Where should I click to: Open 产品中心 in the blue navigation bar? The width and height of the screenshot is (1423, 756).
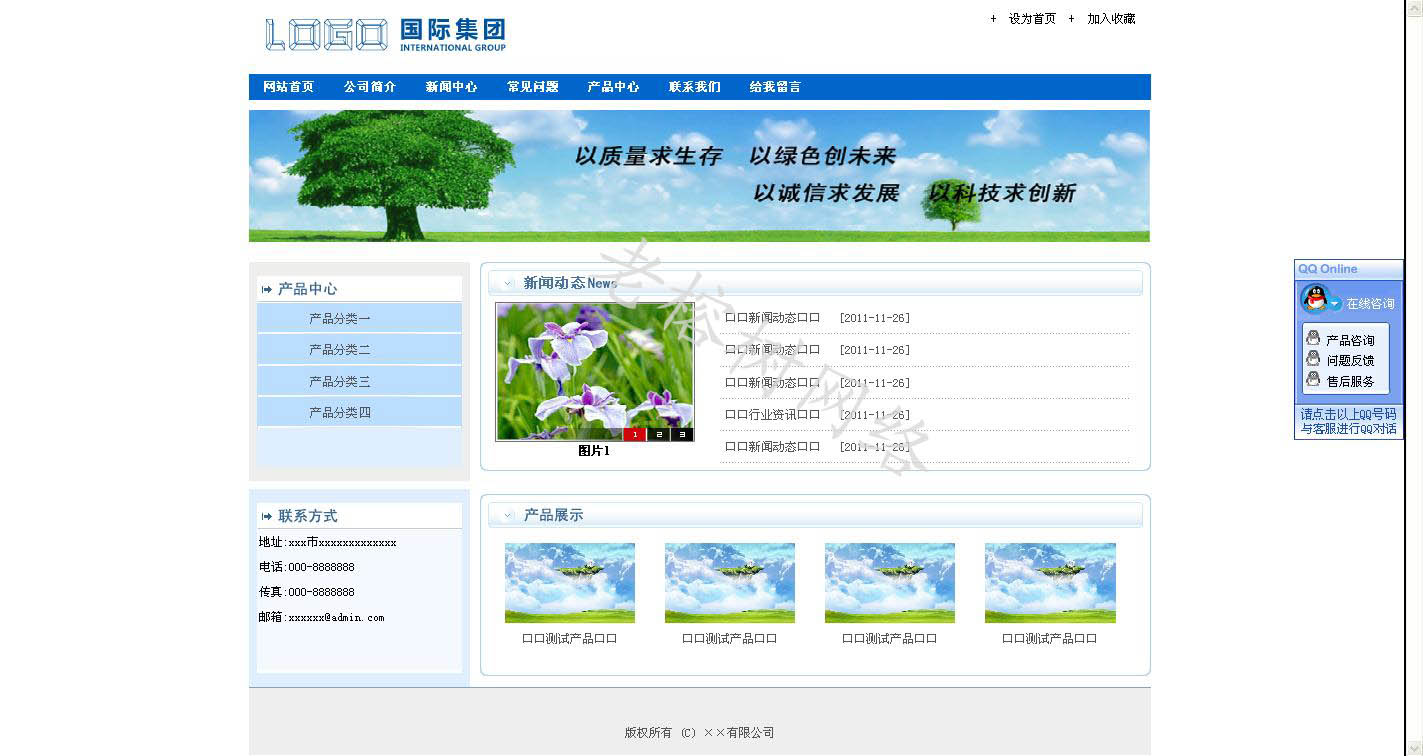point(613,87)
